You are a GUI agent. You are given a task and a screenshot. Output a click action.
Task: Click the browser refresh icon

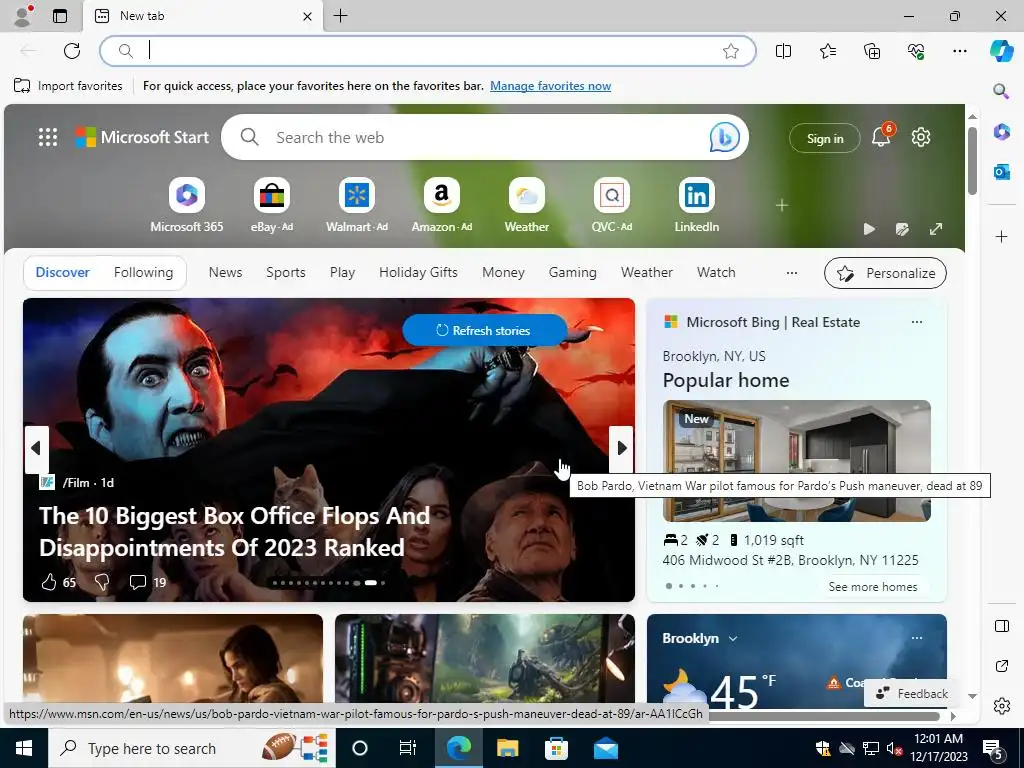72,51
